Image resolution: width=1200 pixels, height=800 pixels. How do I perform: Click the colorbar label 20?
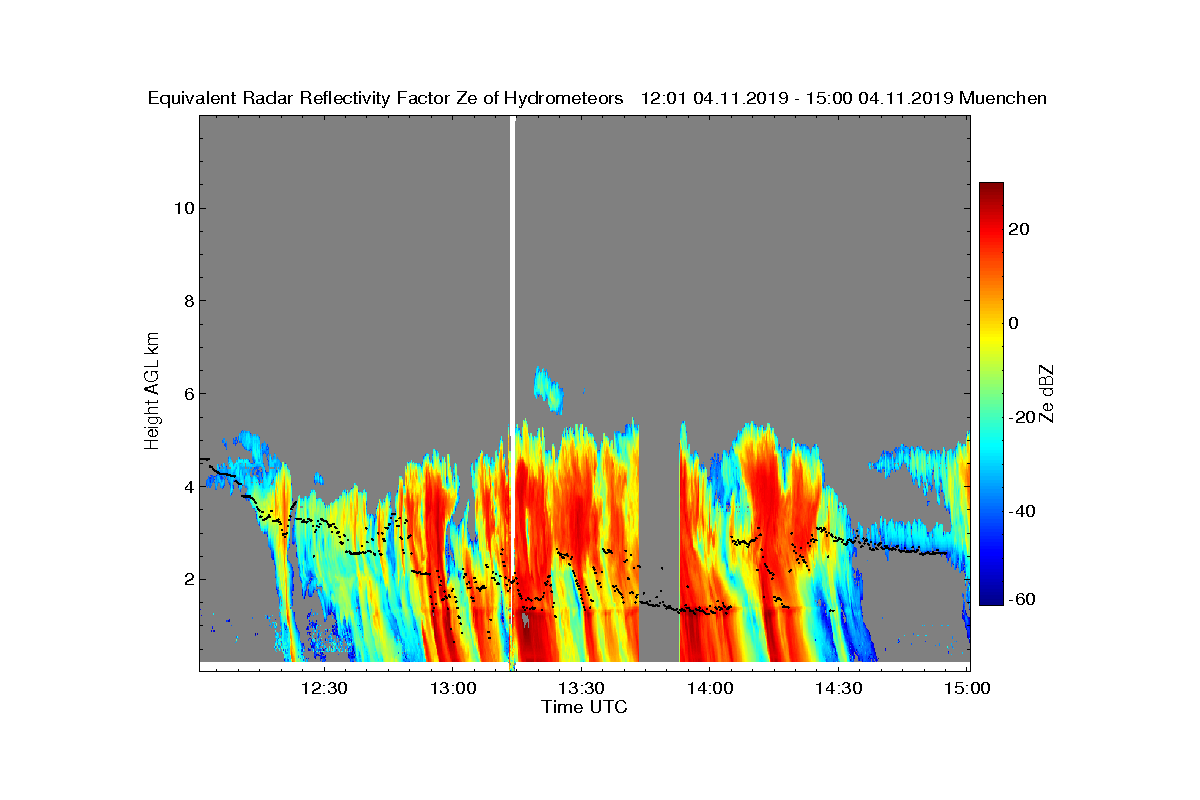(x=1020, y=229)
